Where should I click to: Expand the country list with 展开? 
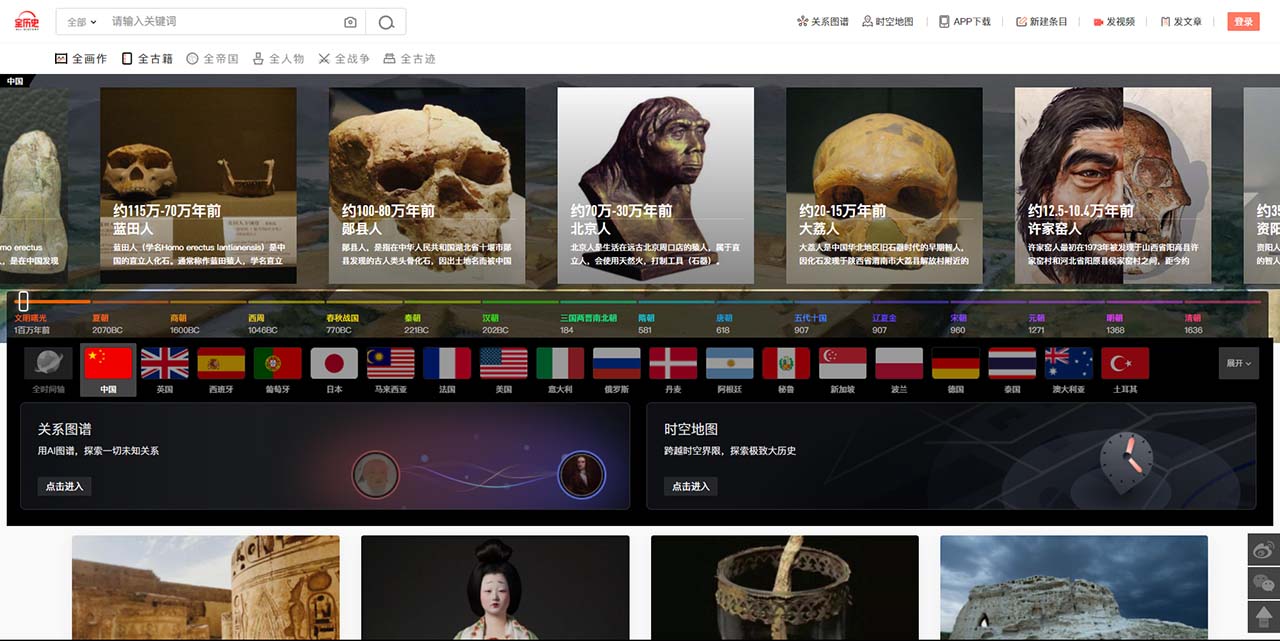click(x=1239, y=364)
